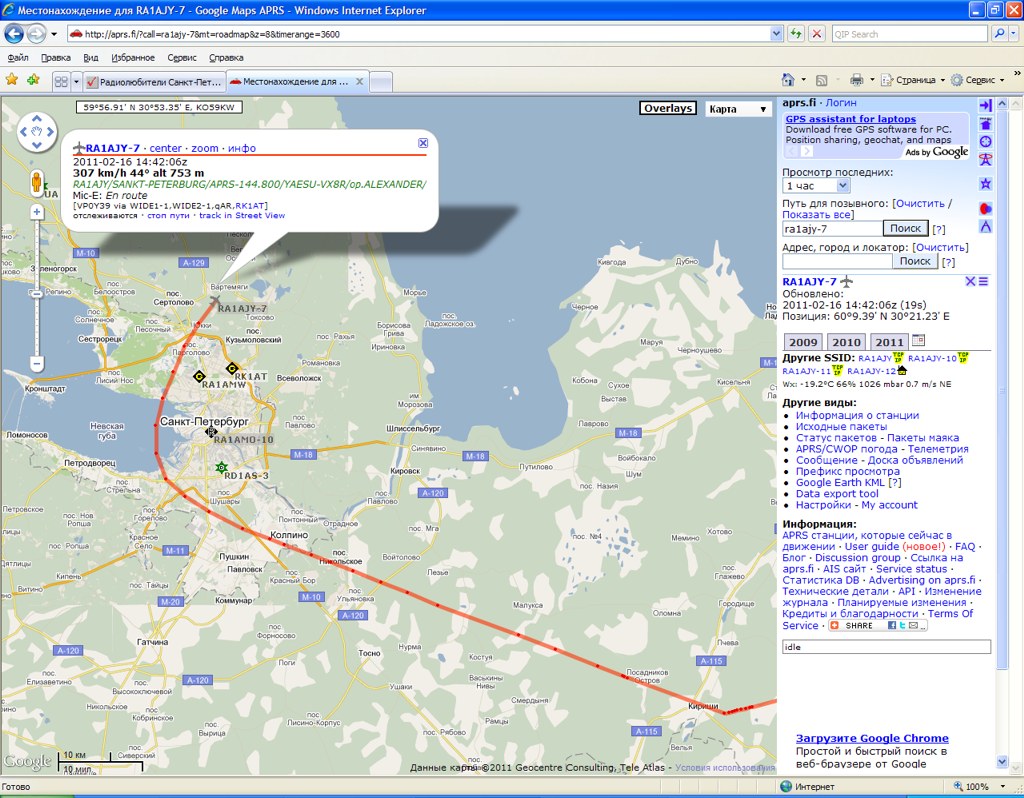Close the RA1AJY-7 info balloon

point(423,143)
